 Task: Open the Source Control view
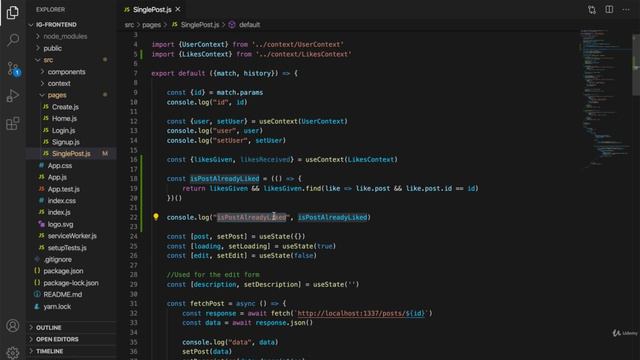pyautogui.click(x=13, y=68)
